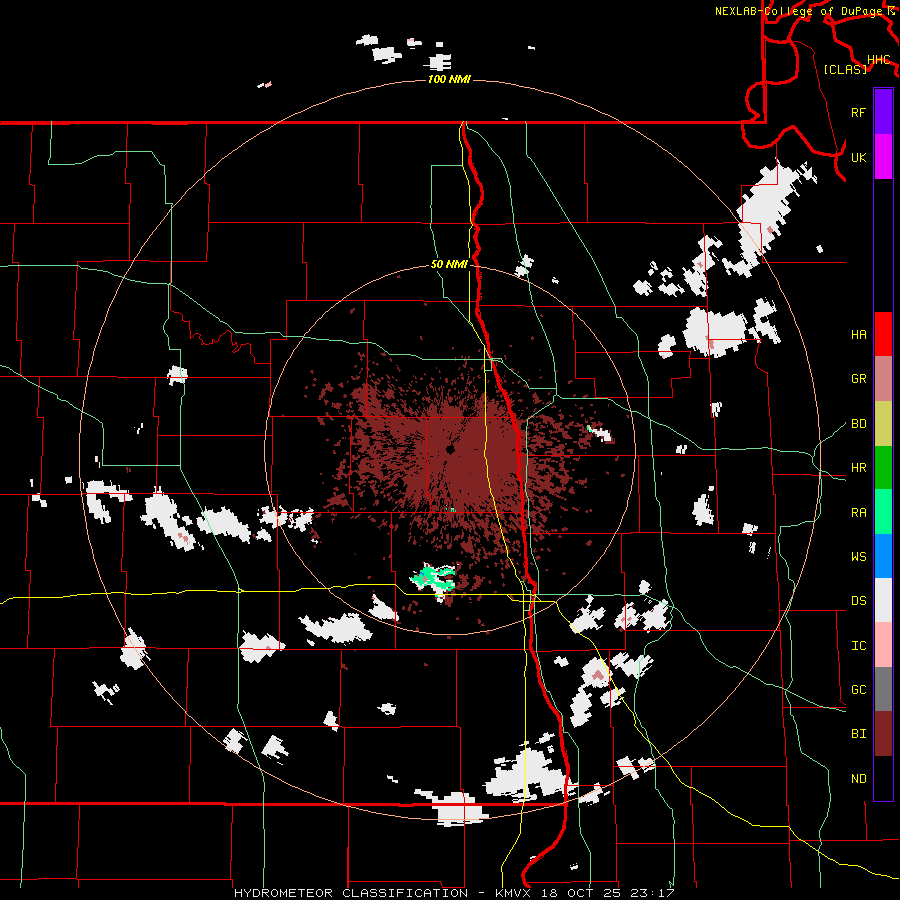Click the HA red legend swatch
Image resolution: width=900 pixels, height=900 pixels.
(883, 334)
